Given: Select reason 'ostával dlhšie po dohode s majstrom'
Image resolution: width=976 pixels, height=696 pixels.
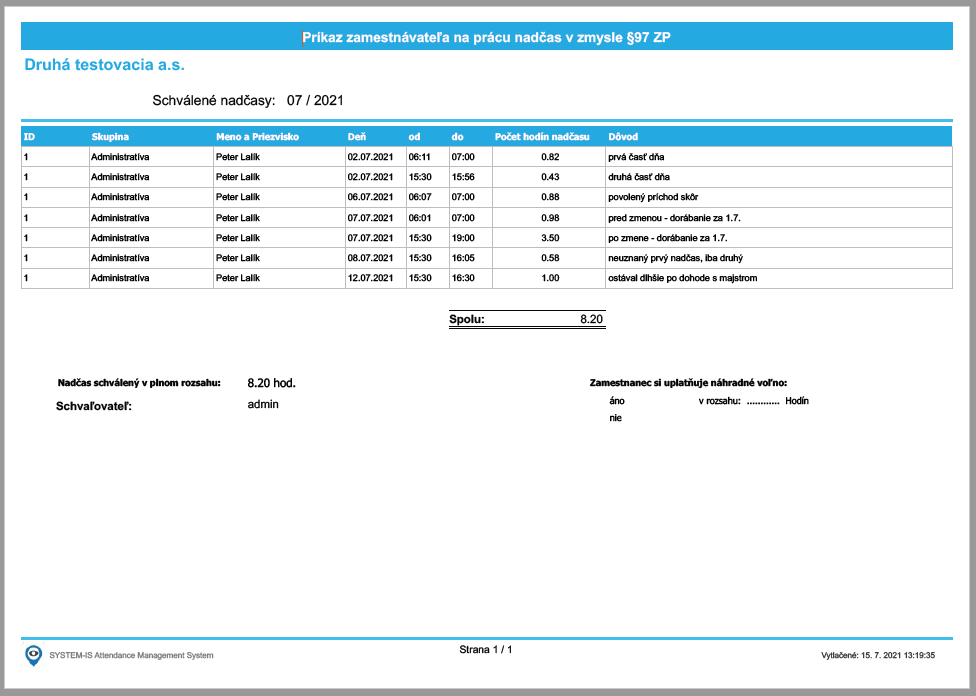Looking at the screenshot, I should (683, 278).
